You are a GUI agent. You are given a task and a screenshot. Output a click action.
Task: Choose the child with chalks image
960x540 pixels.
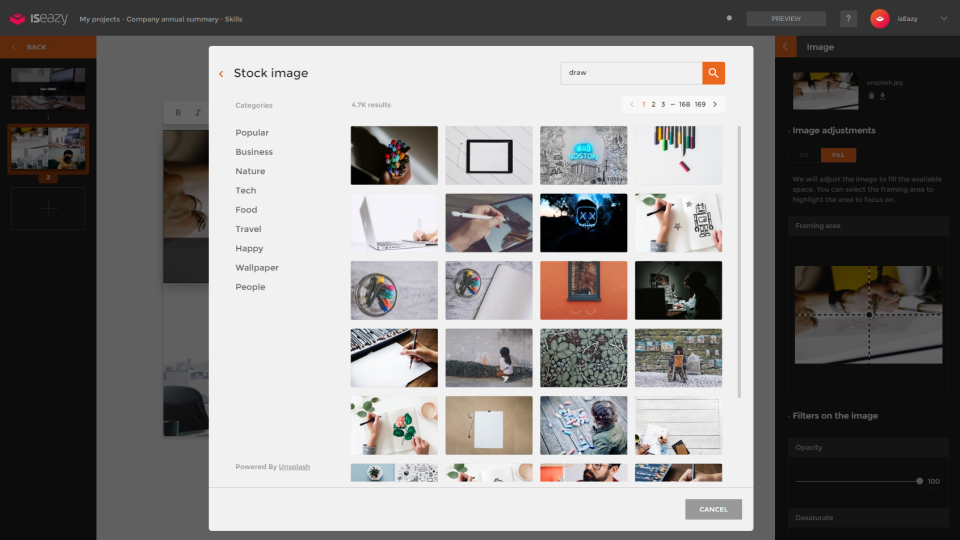tap(583, 426)
